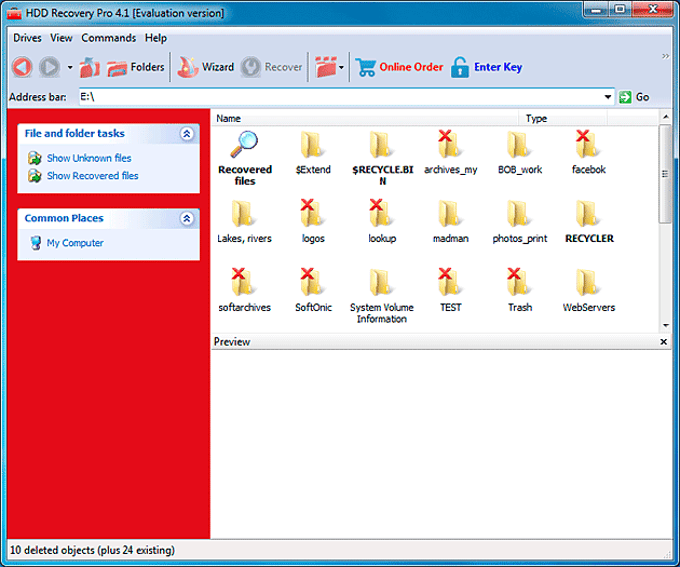Viewport: 680px width, 567px height.
Task: Open the navigation history dropdown arrow
Action: [70, 68]
